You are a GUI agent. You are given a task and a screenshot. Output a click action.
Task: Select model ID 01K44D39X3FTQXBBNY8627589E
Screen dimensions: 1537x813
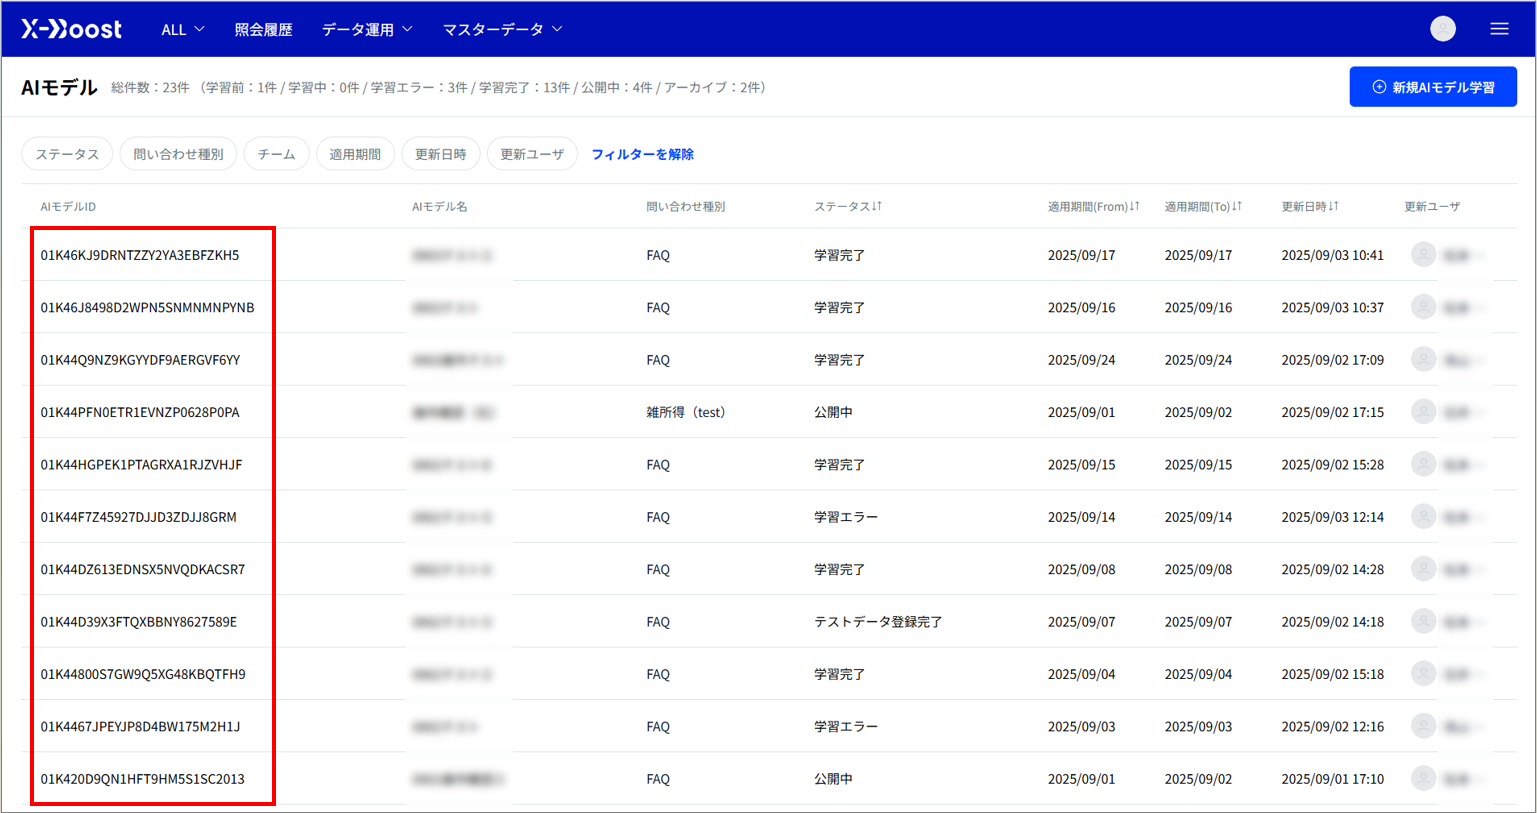(139, 622)
